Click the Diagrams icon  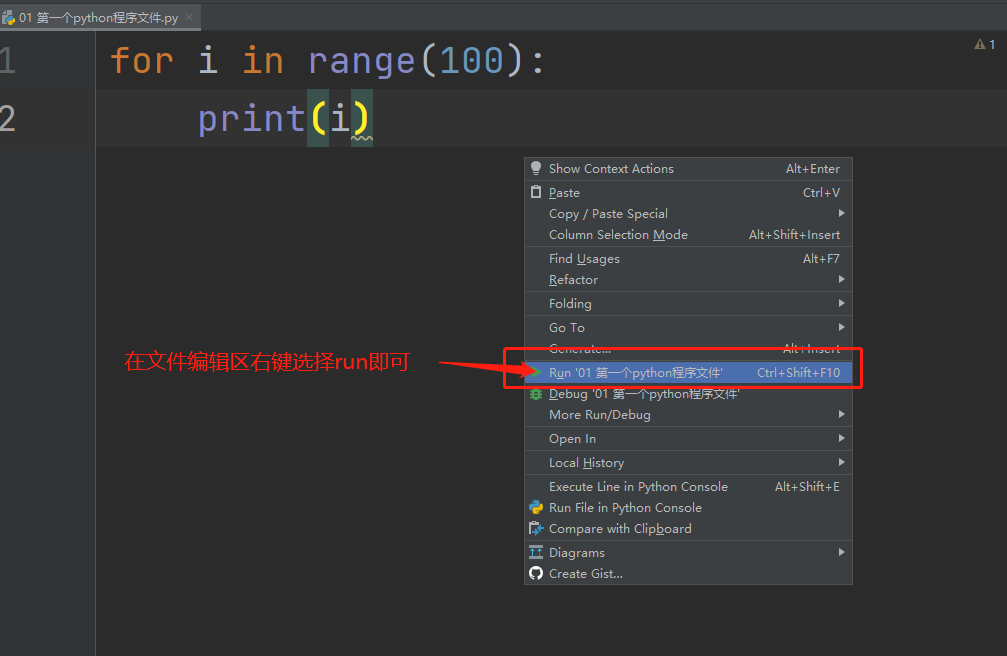536,552
